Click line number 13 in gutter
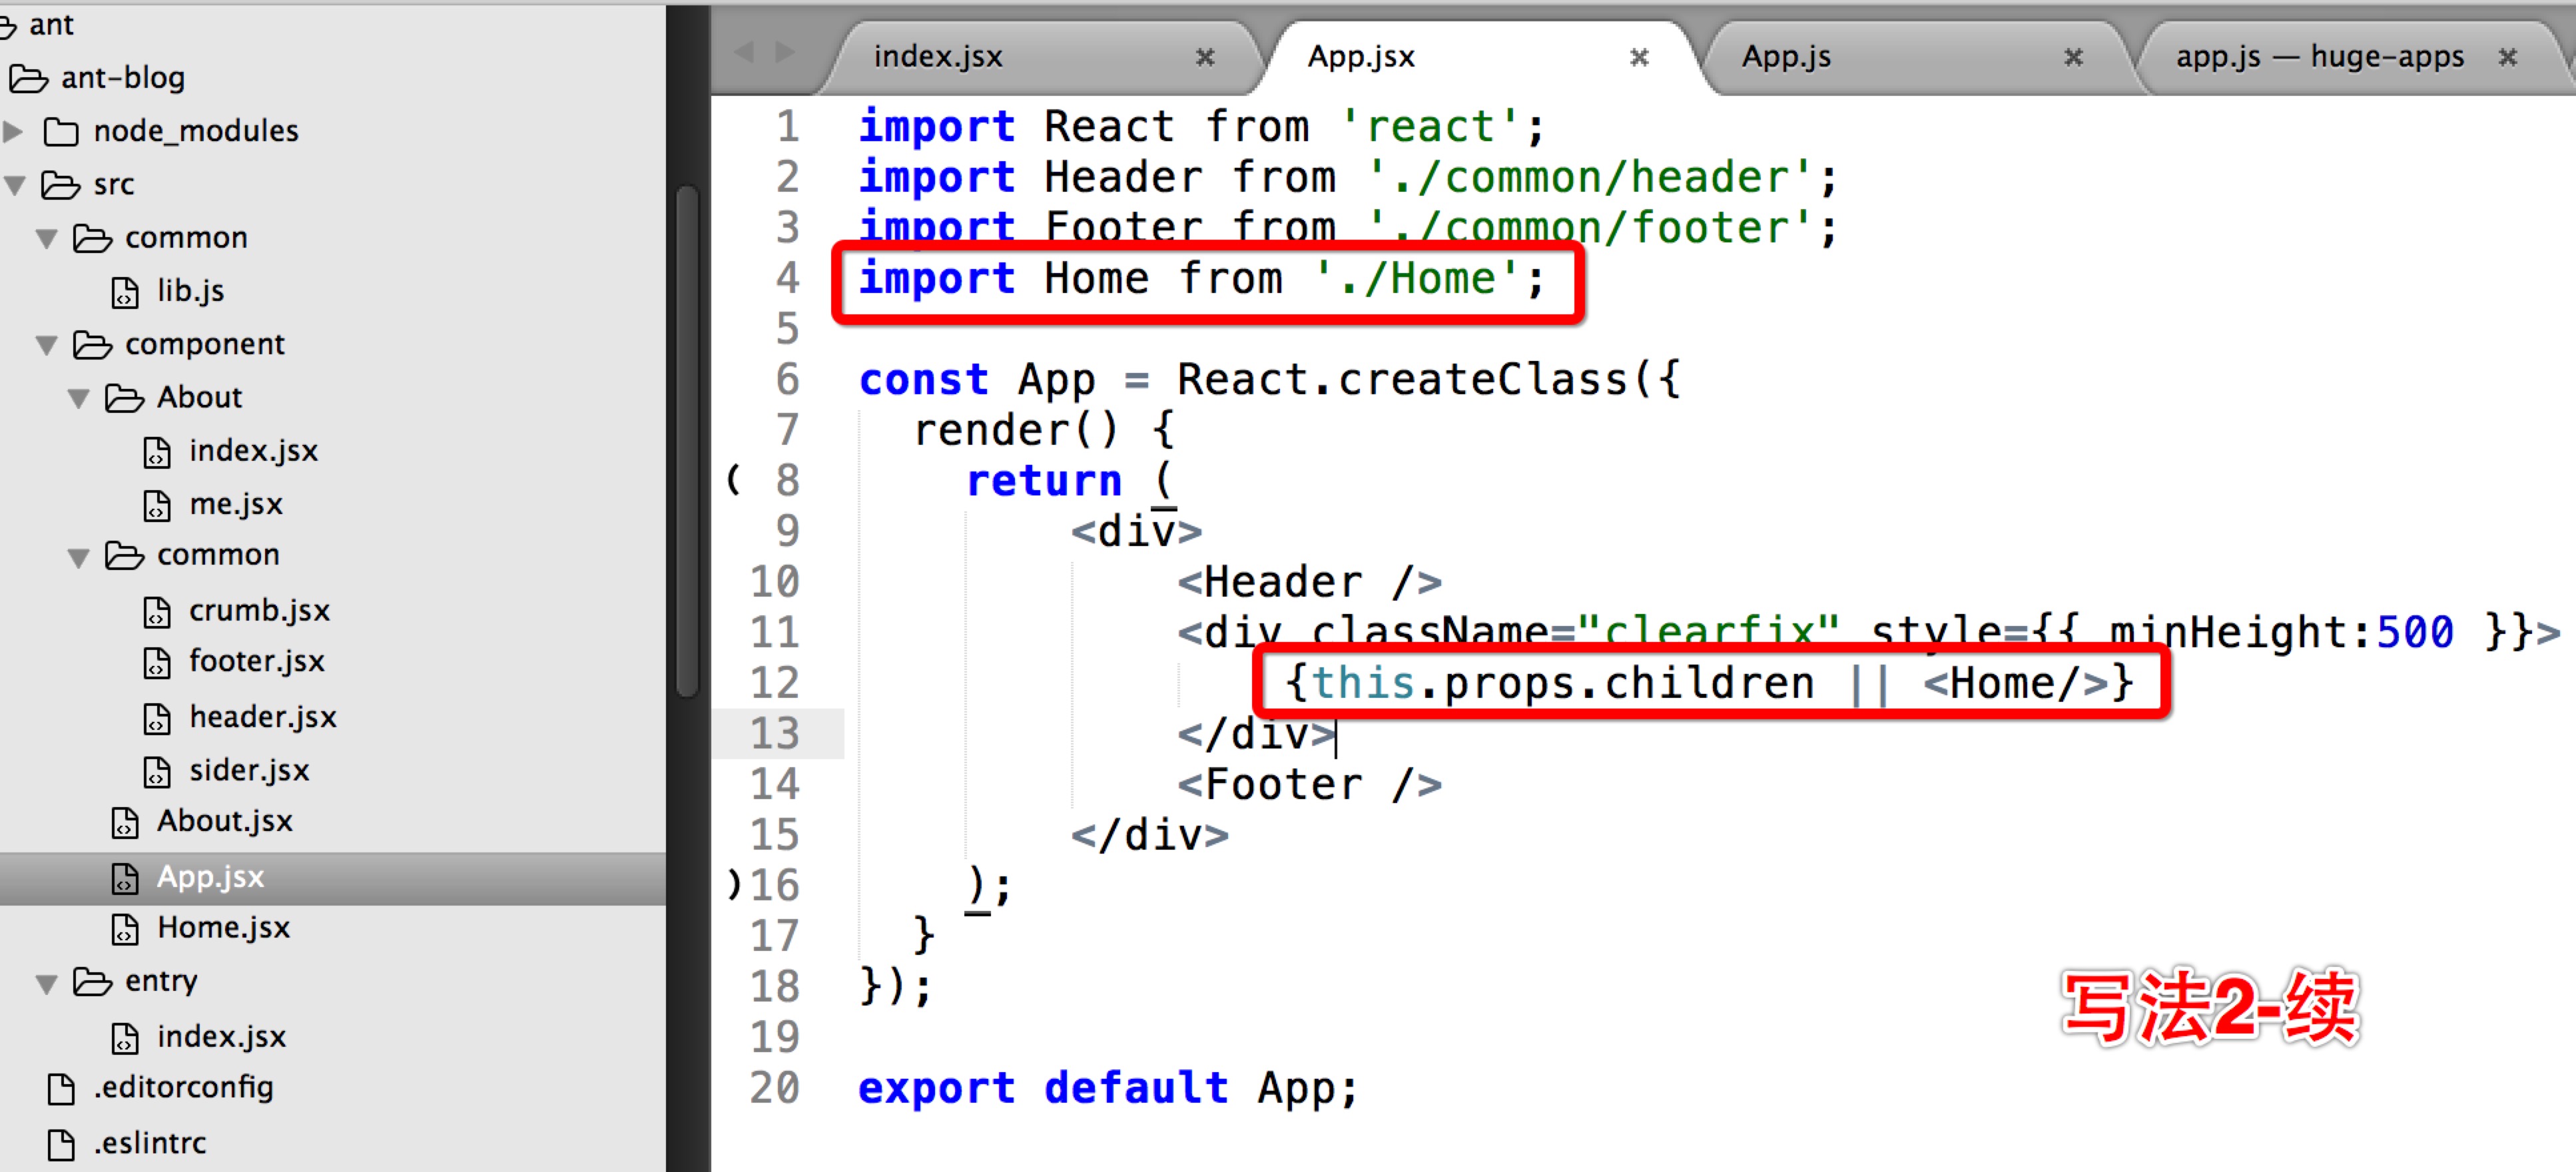This screenshot has height=1172, width=2576. 775,734
